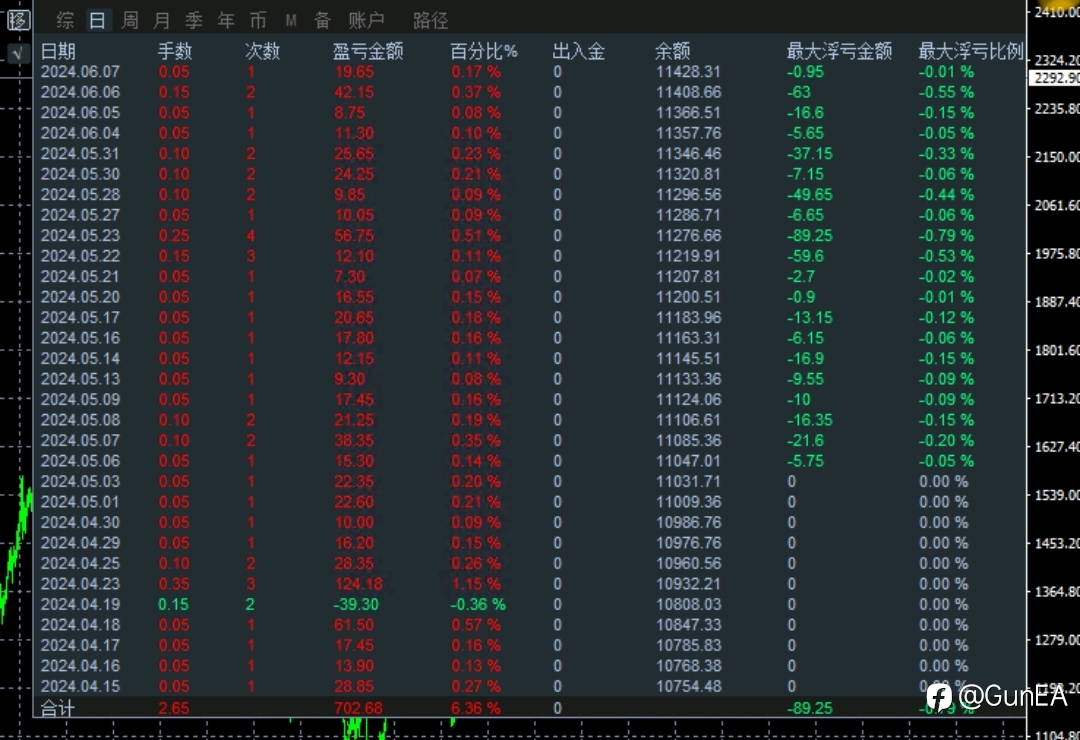Click the -39.30 loss amount
The image size is (1080, 740).
click(x=356, y=605)
